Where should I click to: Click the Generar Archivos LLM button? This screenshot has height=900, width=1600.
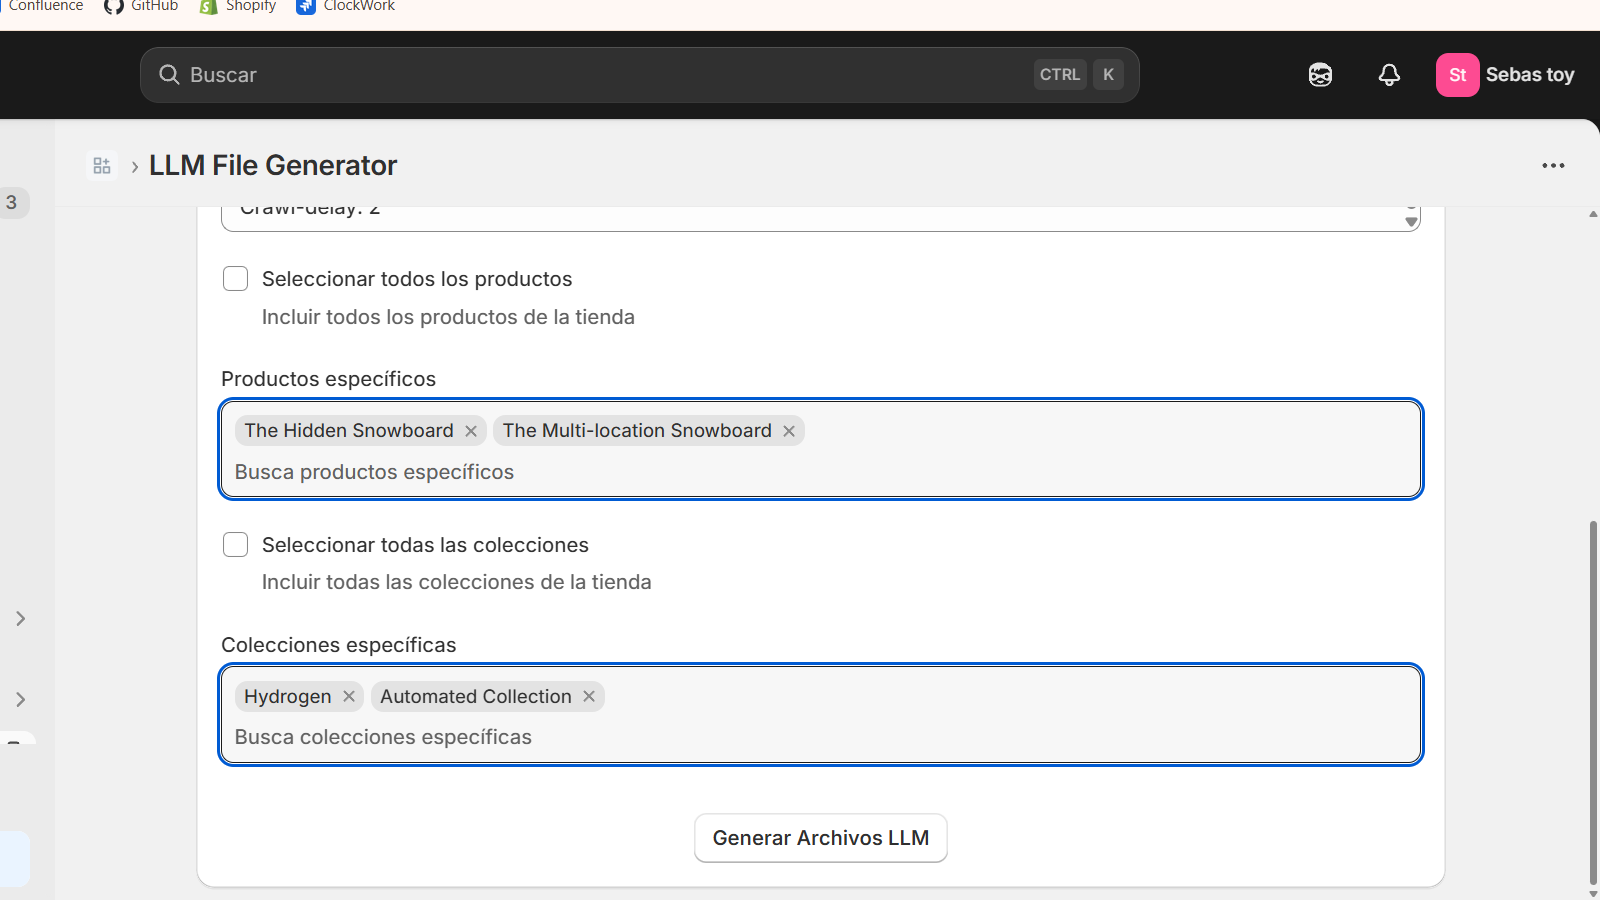[820, 838]
